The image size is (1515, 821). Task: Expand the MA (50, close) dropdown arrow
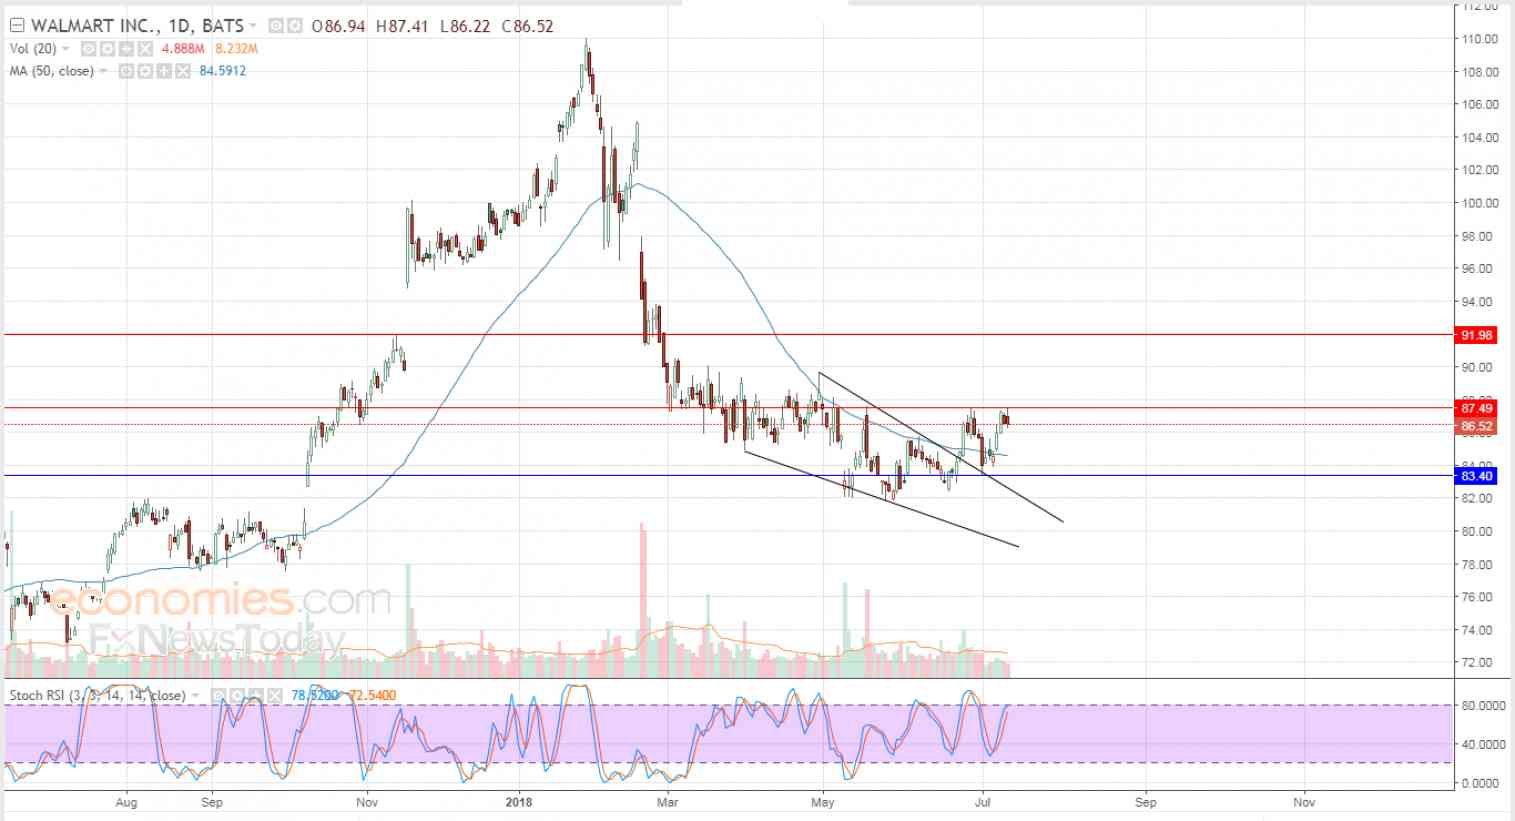[x=103, y=71]
